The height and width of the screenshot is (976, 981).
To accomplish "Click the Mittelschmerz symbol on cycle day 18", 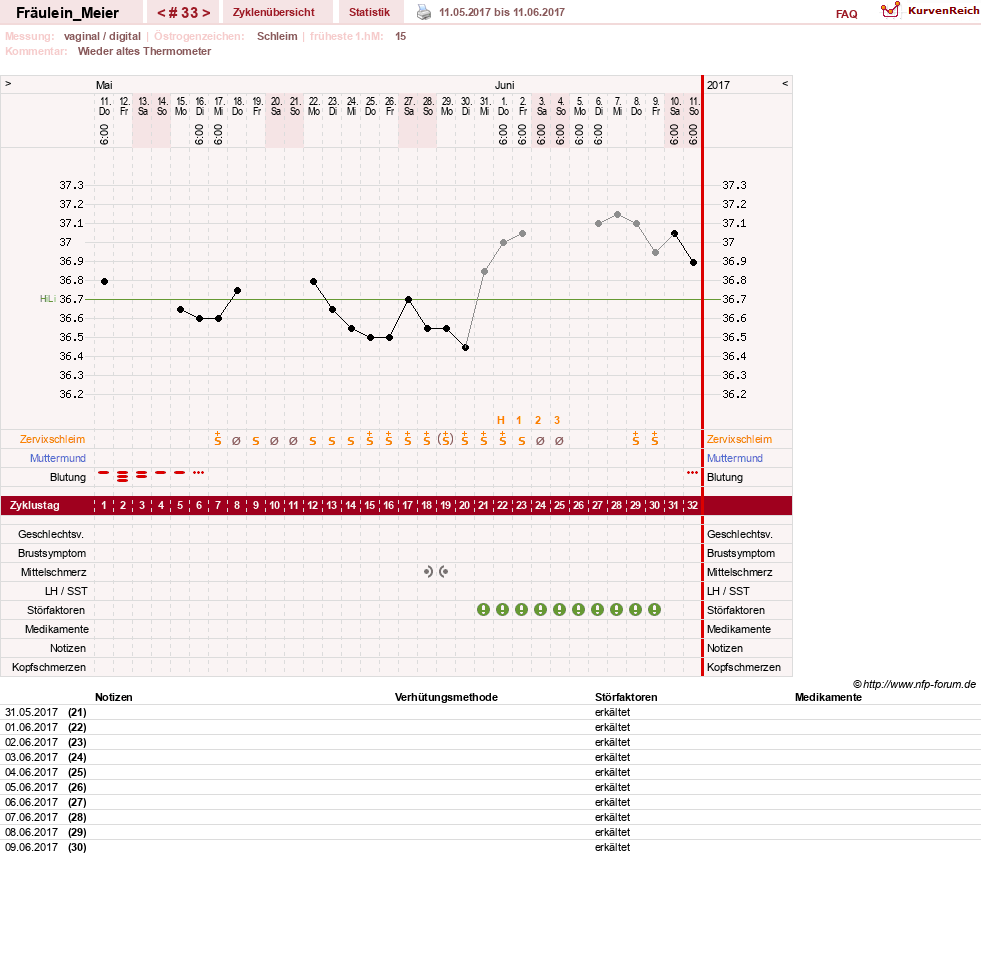I will (x=428, y=571).
